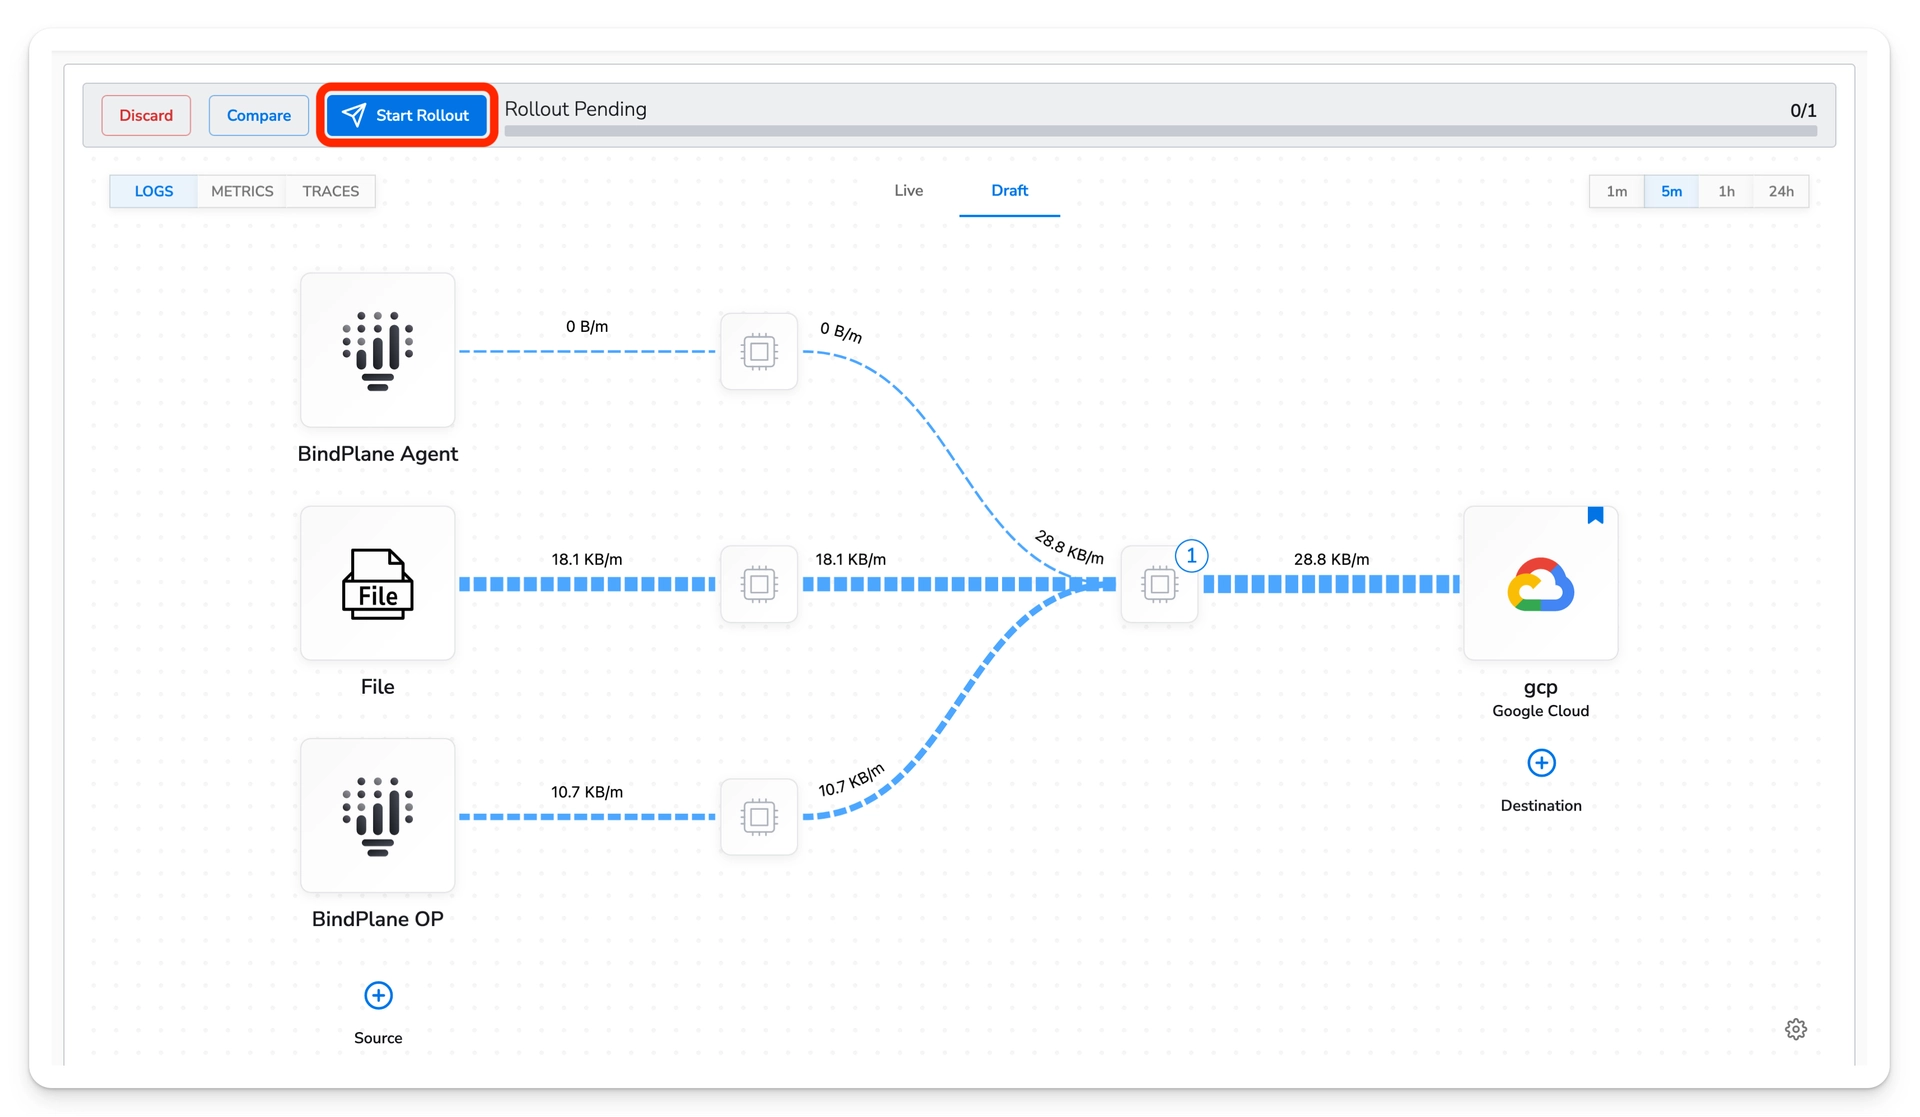This screenshot has width=1920, height=1117.
Task: Select the File source node
Action: point(377,584)
